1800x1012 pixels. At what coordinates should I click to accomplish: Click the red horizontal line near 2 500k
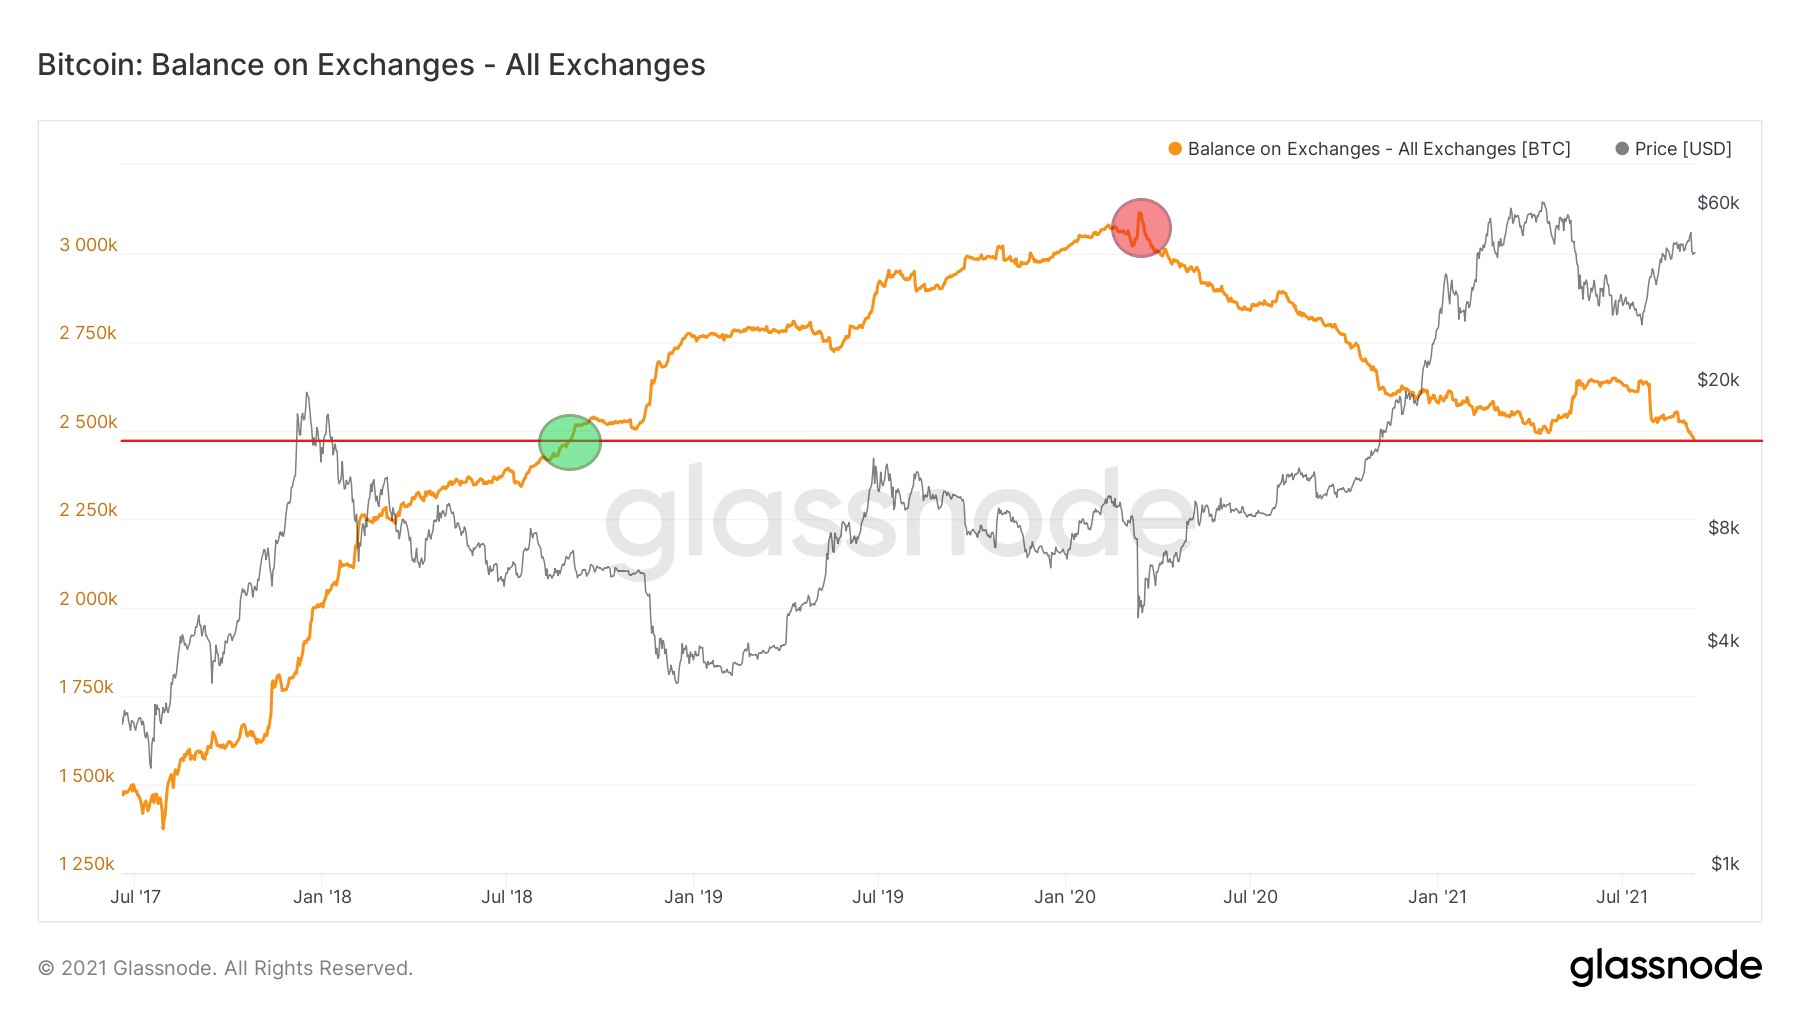point(941,440)
